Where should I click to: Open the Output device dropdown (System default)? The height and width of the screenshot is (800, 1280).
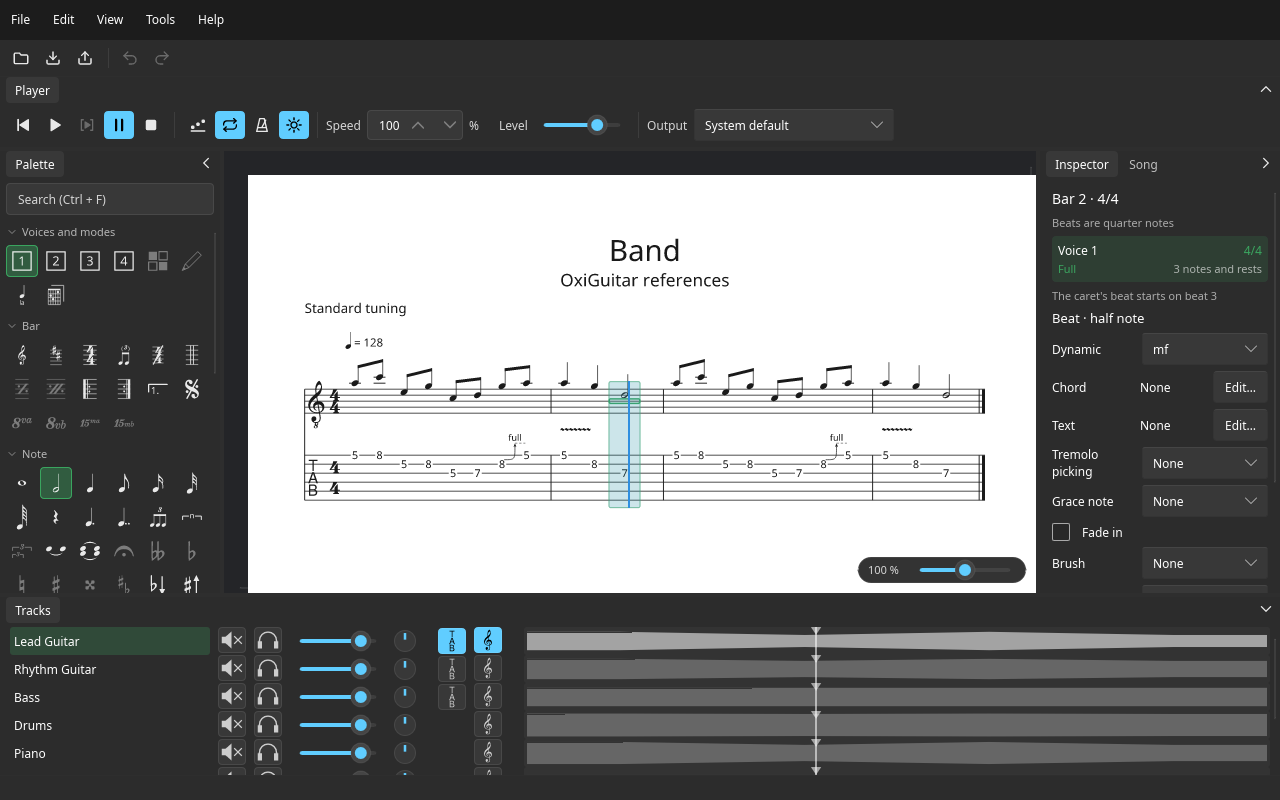pos(794,125)
